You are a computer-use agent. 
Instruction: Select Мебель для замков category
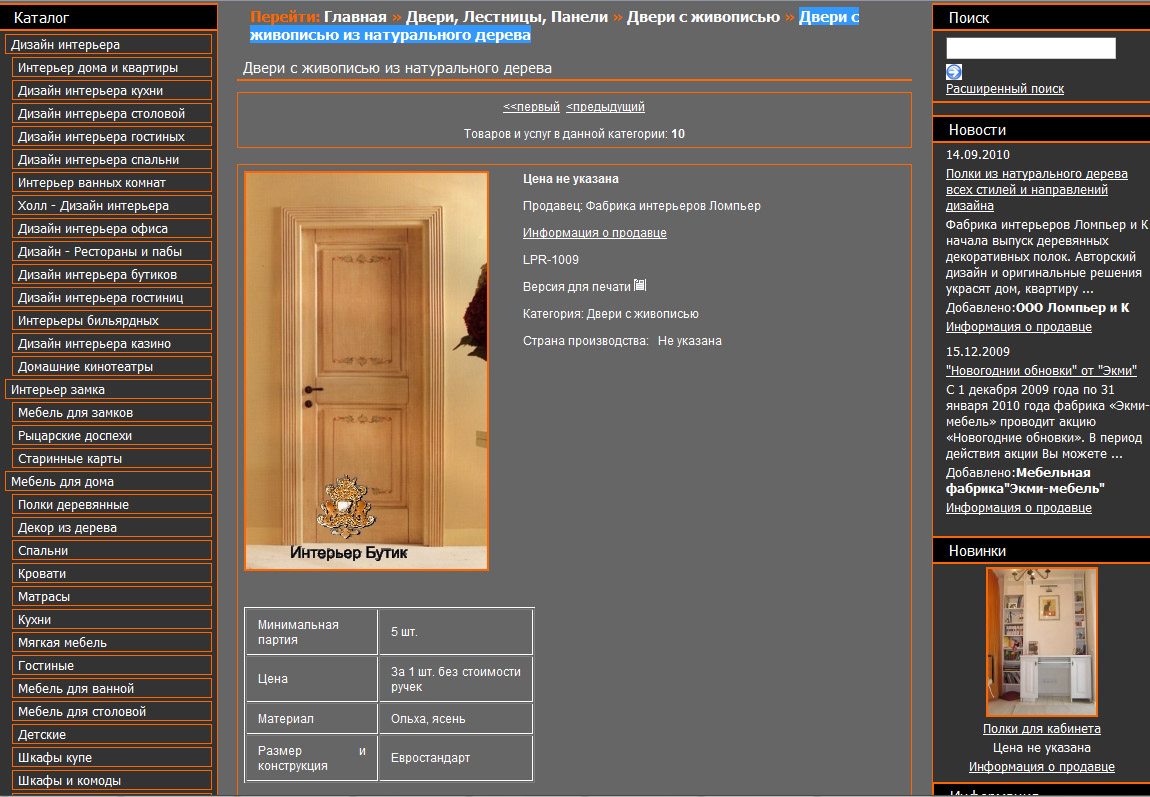[x=111, y=412]
